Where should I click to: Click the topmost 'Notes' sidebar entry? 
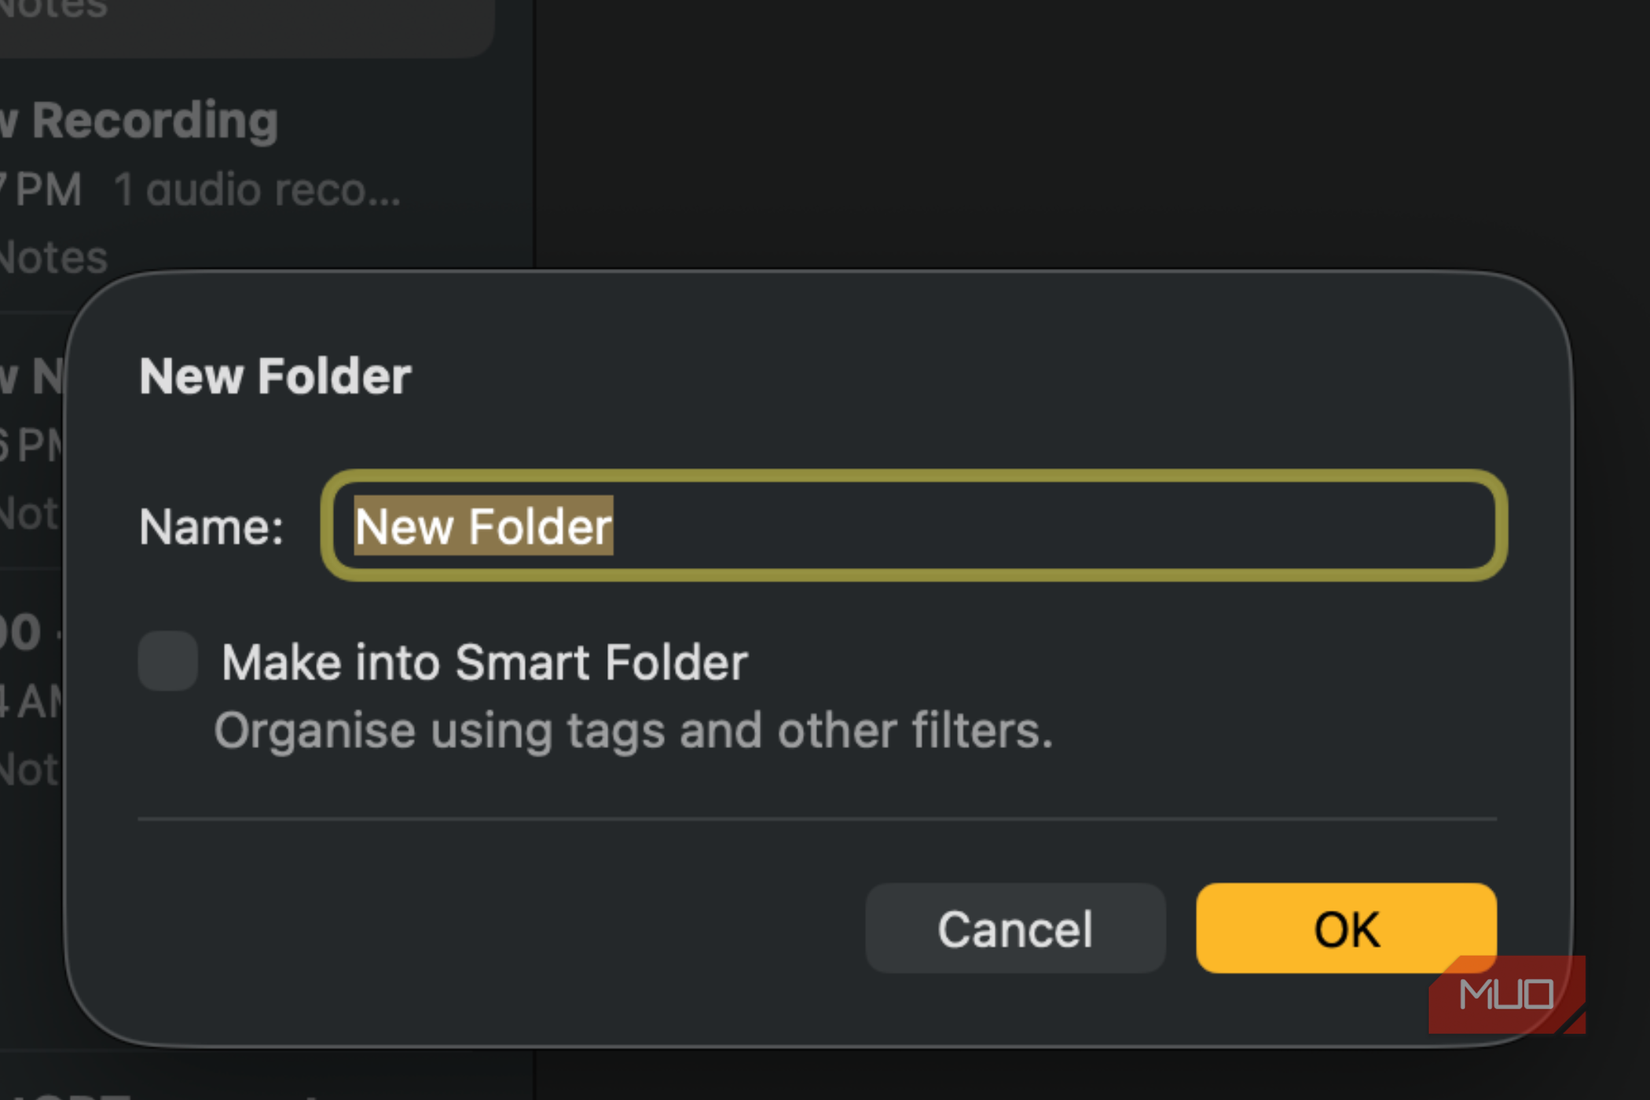[50, 10]
